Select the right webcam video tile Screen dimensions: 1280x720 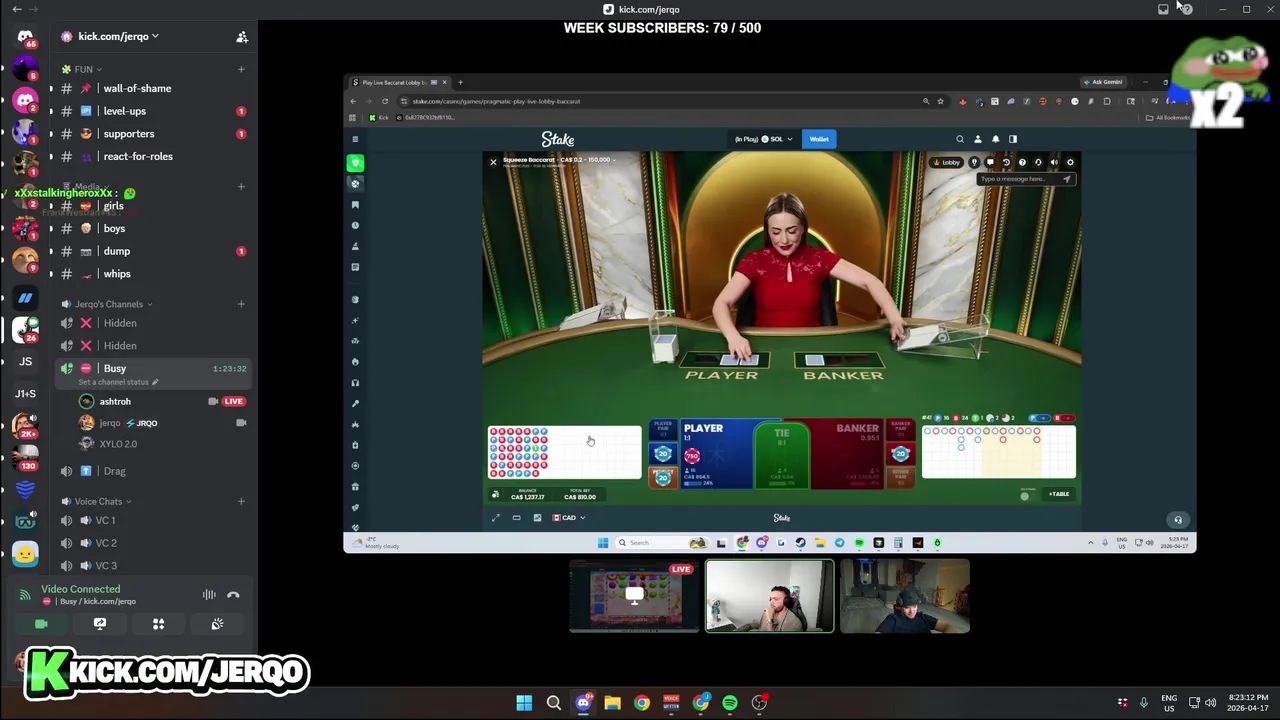coord(904,596)
